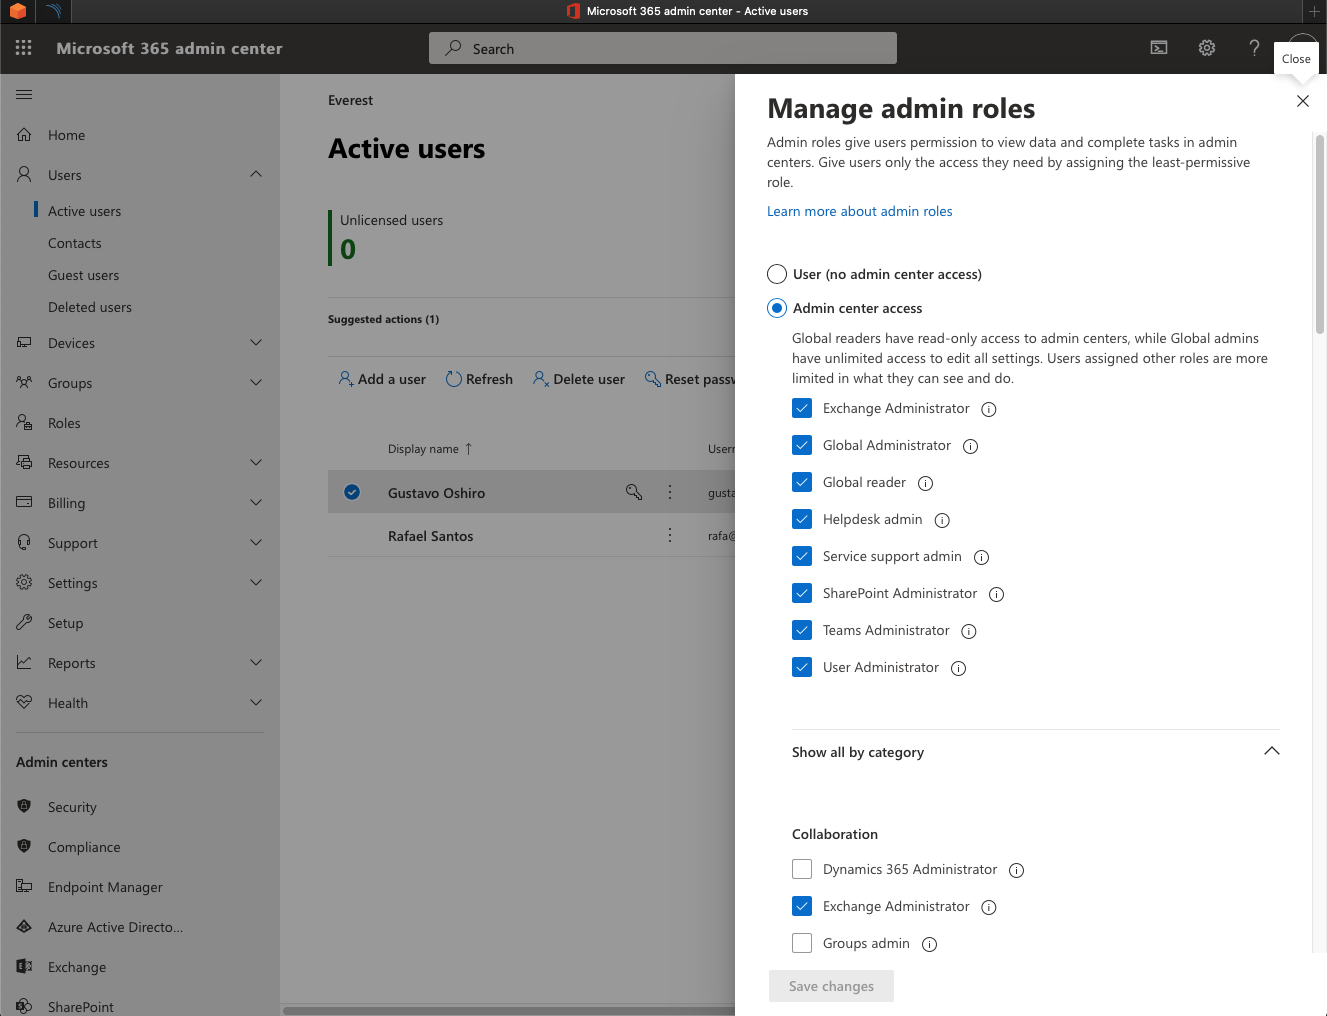Show info for Dynamics 365 Administrator role
Viewport: 1327px width, 1016px height.
click(1016, 870)
